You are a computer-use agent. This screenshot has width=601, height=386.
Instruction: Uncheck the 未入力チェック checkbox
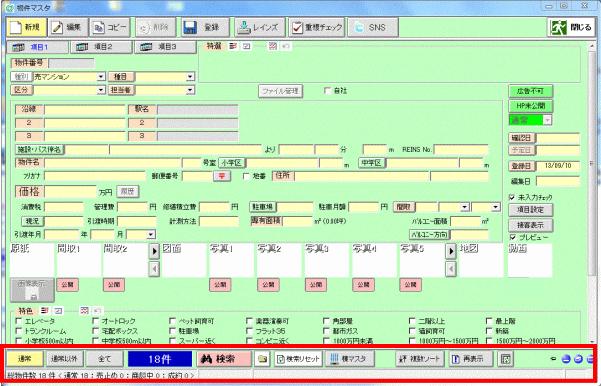click(512, 197)
